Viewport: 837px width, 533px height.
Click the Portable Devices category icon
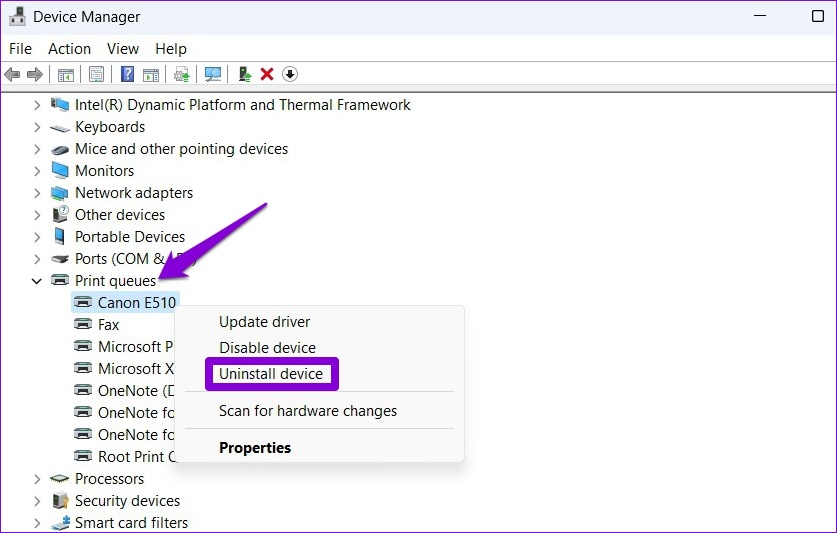pyautogui.click(x=60, y=236)
